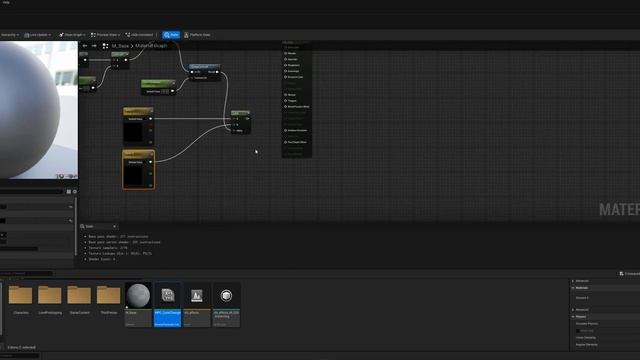This screenshot has width=640, height=360.
Task: Open the Preview State dropdown
Action: pos(105,35)
